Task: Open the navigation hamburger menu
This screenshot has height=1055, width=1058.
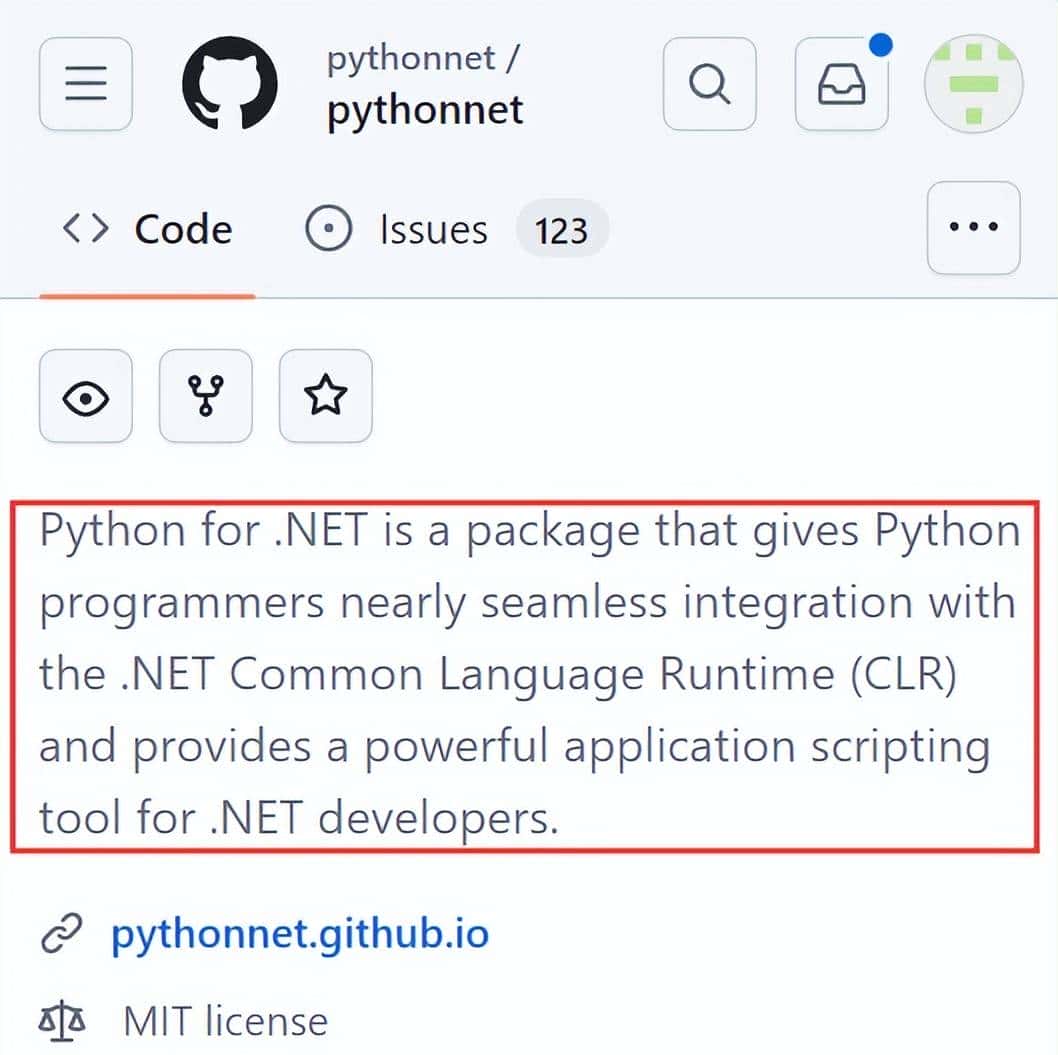Action: click(85, 84)
